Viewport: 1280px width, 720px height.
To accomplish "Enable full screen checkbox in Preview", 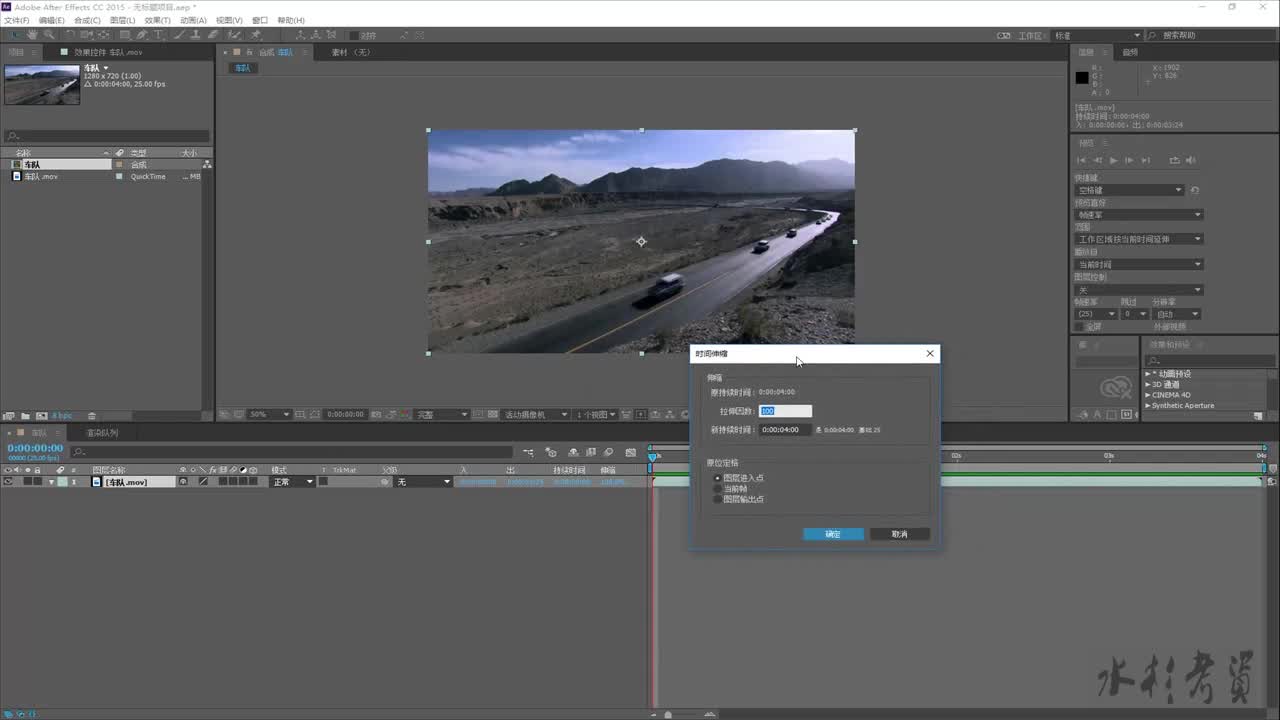I will pyautogui.click(x=1079, y=326).
